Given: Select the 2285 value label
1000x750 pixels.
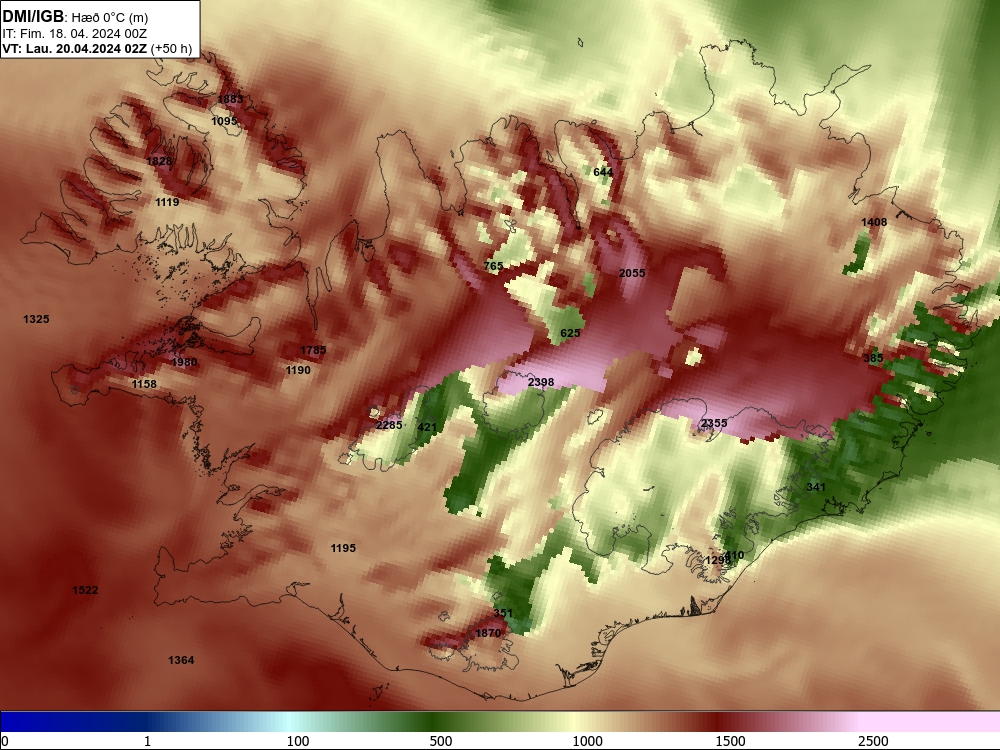Looking at the screenshot, I should (389, 425).
